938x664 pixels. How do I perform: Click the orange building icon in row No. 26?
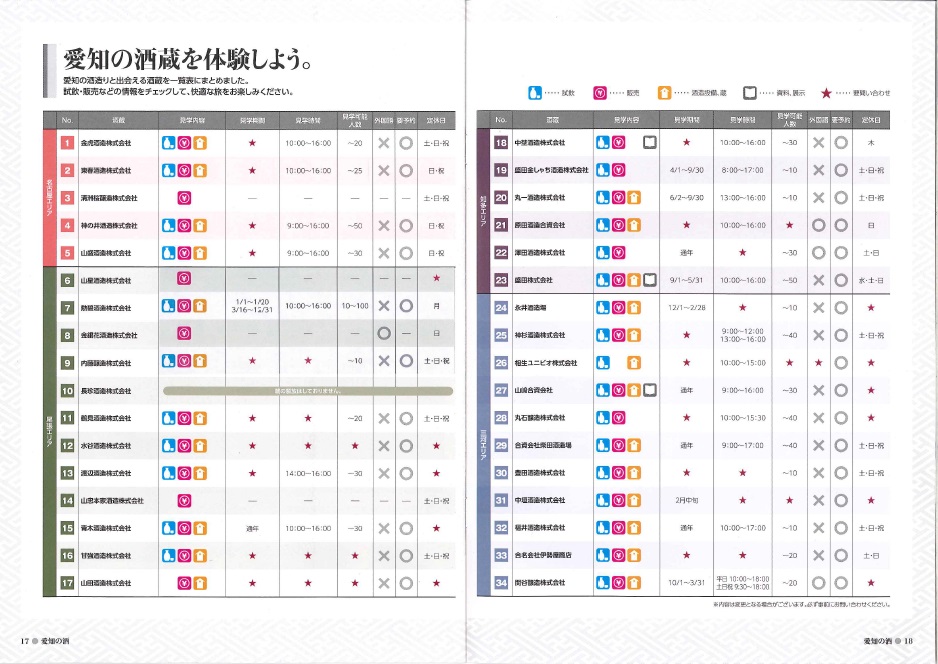tap(634, 363)
